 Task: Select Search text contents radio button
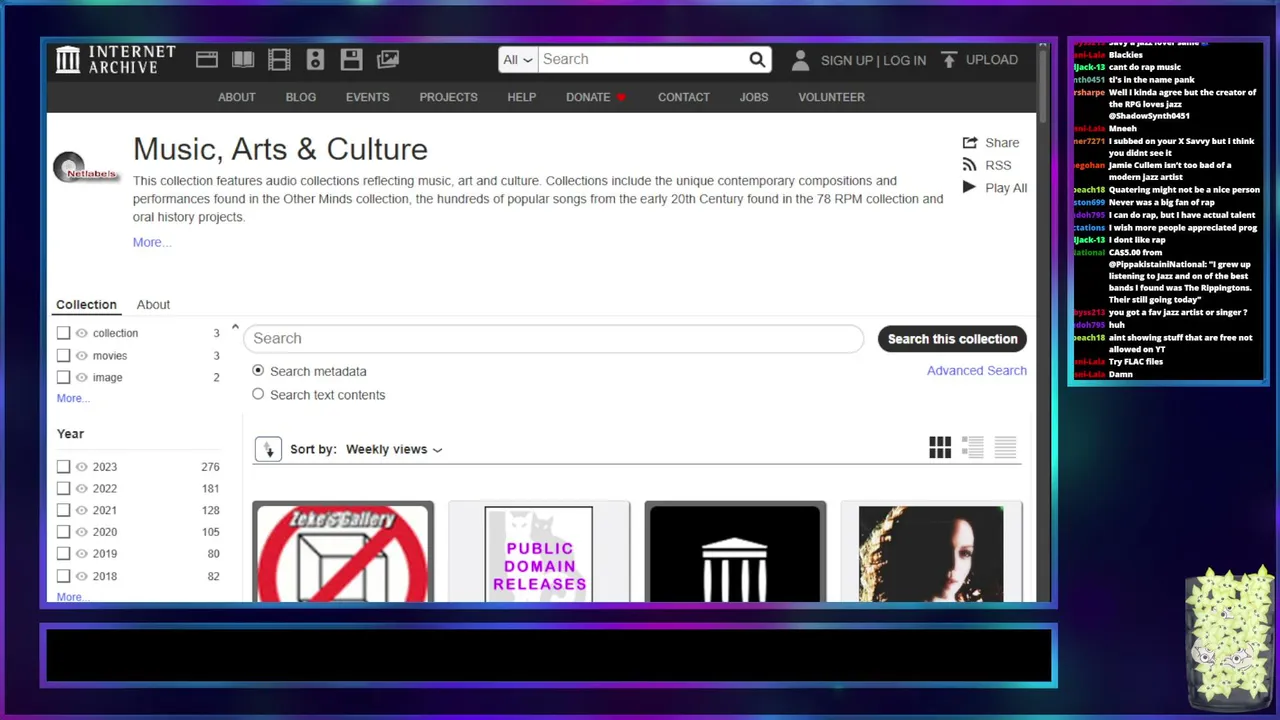(258, 394)
